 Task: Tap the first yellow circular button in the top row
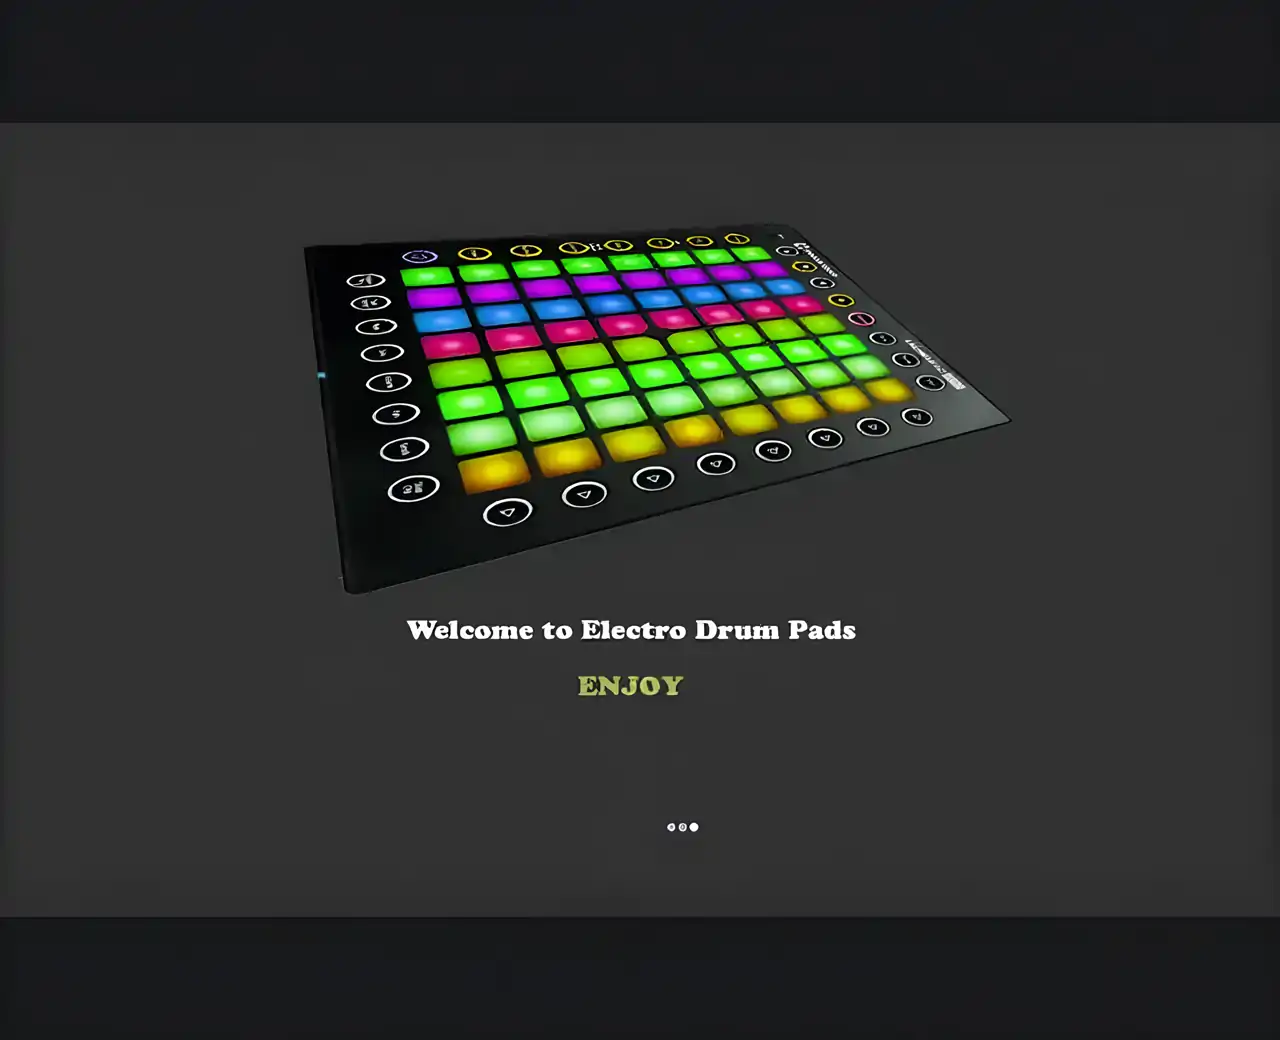coord(475,254)
